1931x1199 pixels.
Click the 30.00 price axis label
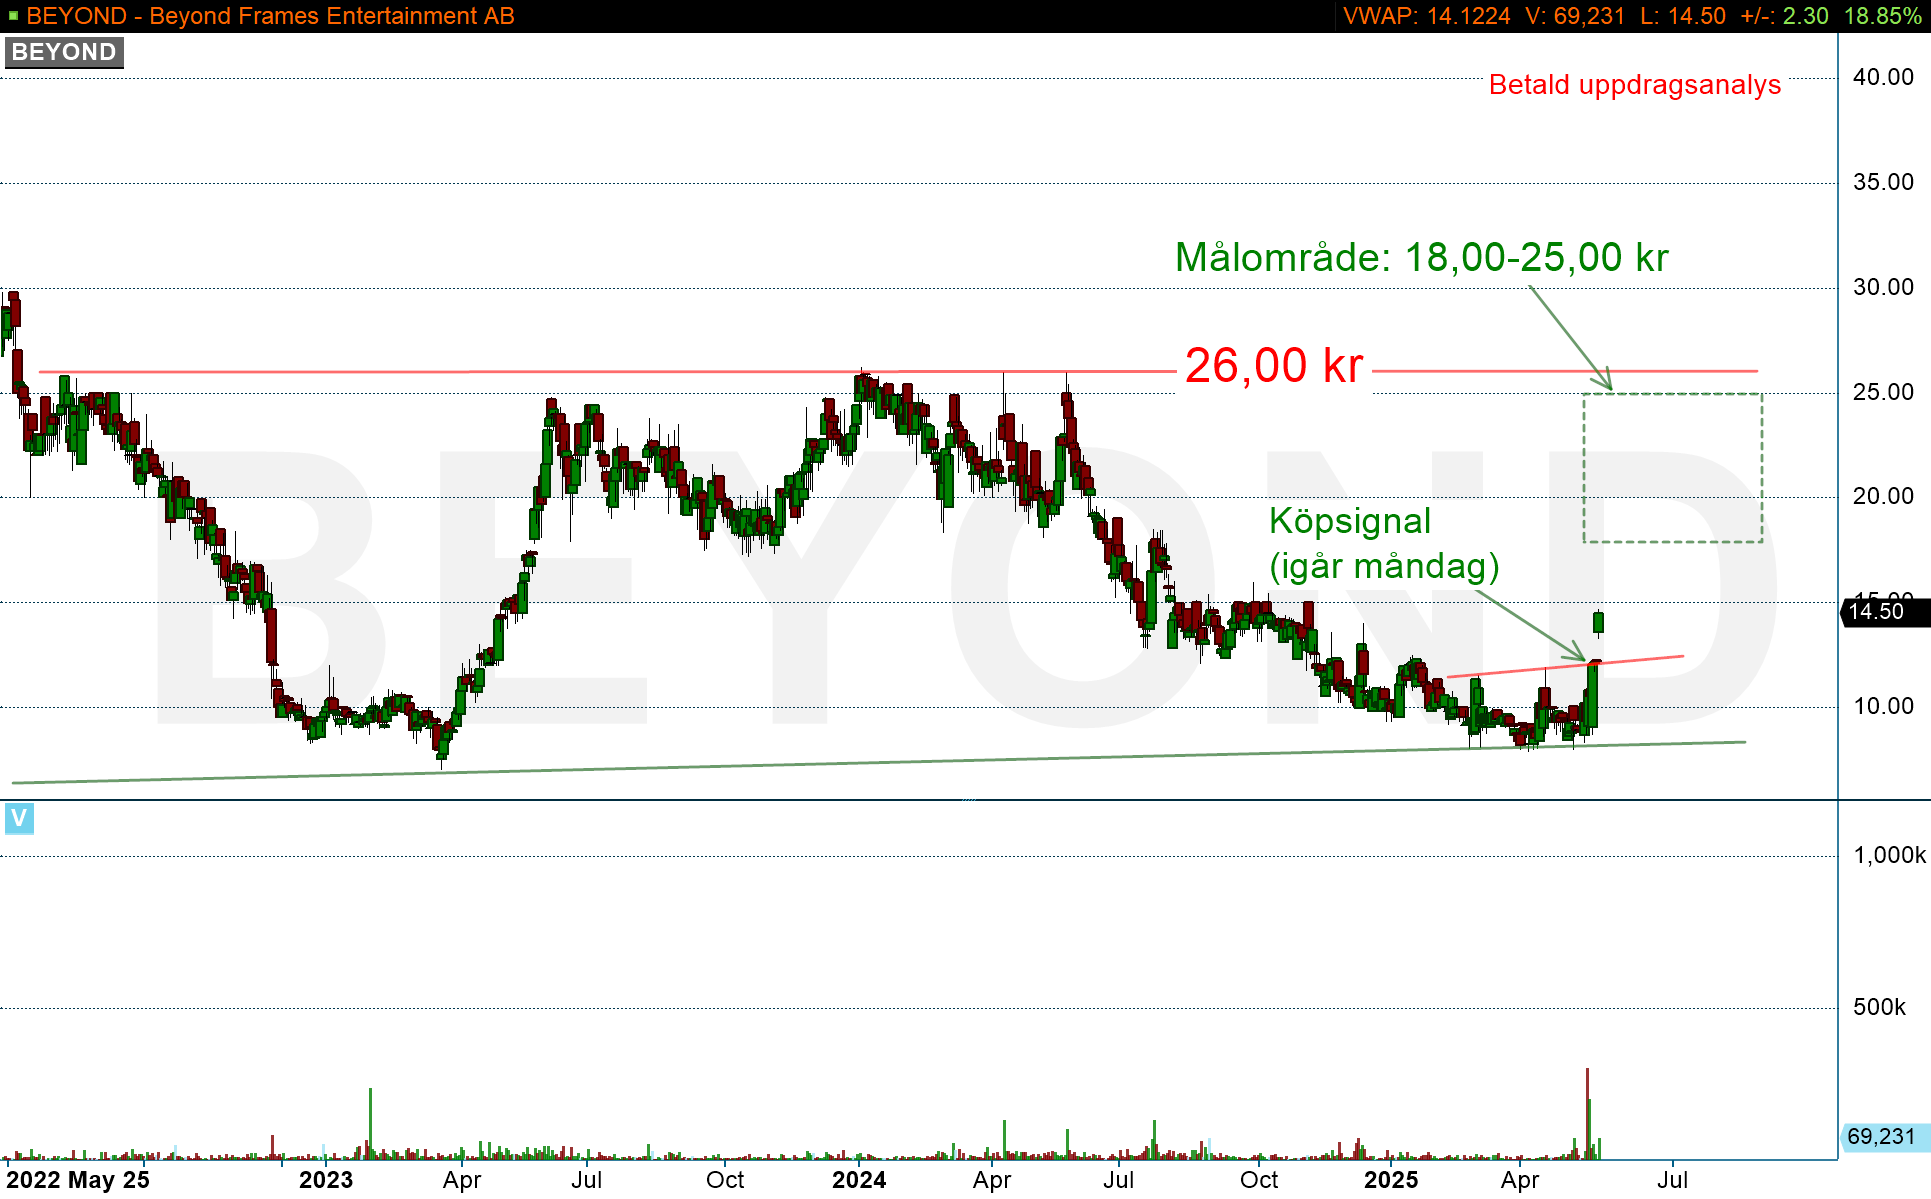click(1883, 287)
